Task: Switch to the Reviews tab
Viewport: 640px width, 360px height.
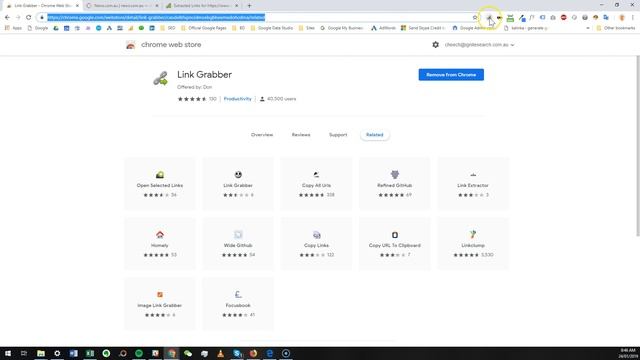Action: click(x=301, y=135)
